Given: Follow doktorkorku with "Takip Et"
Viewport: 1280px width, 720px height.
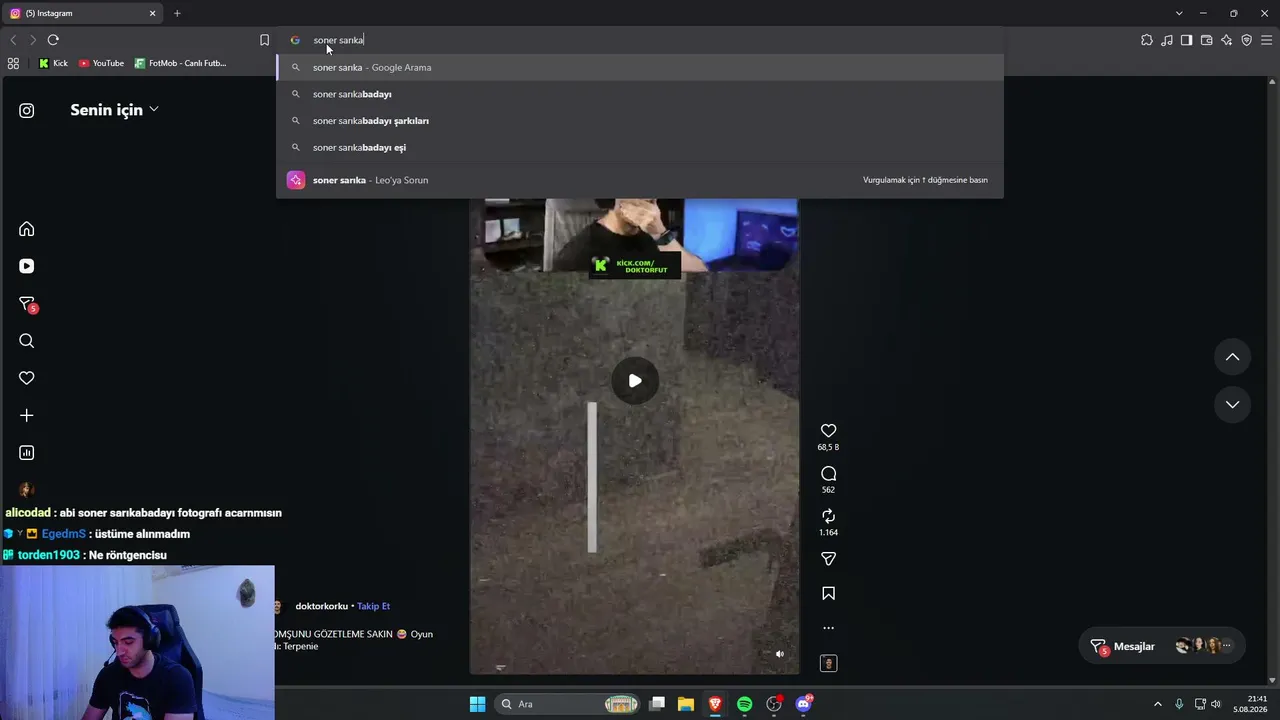Looking at the screenshot, I should [373, 606].
